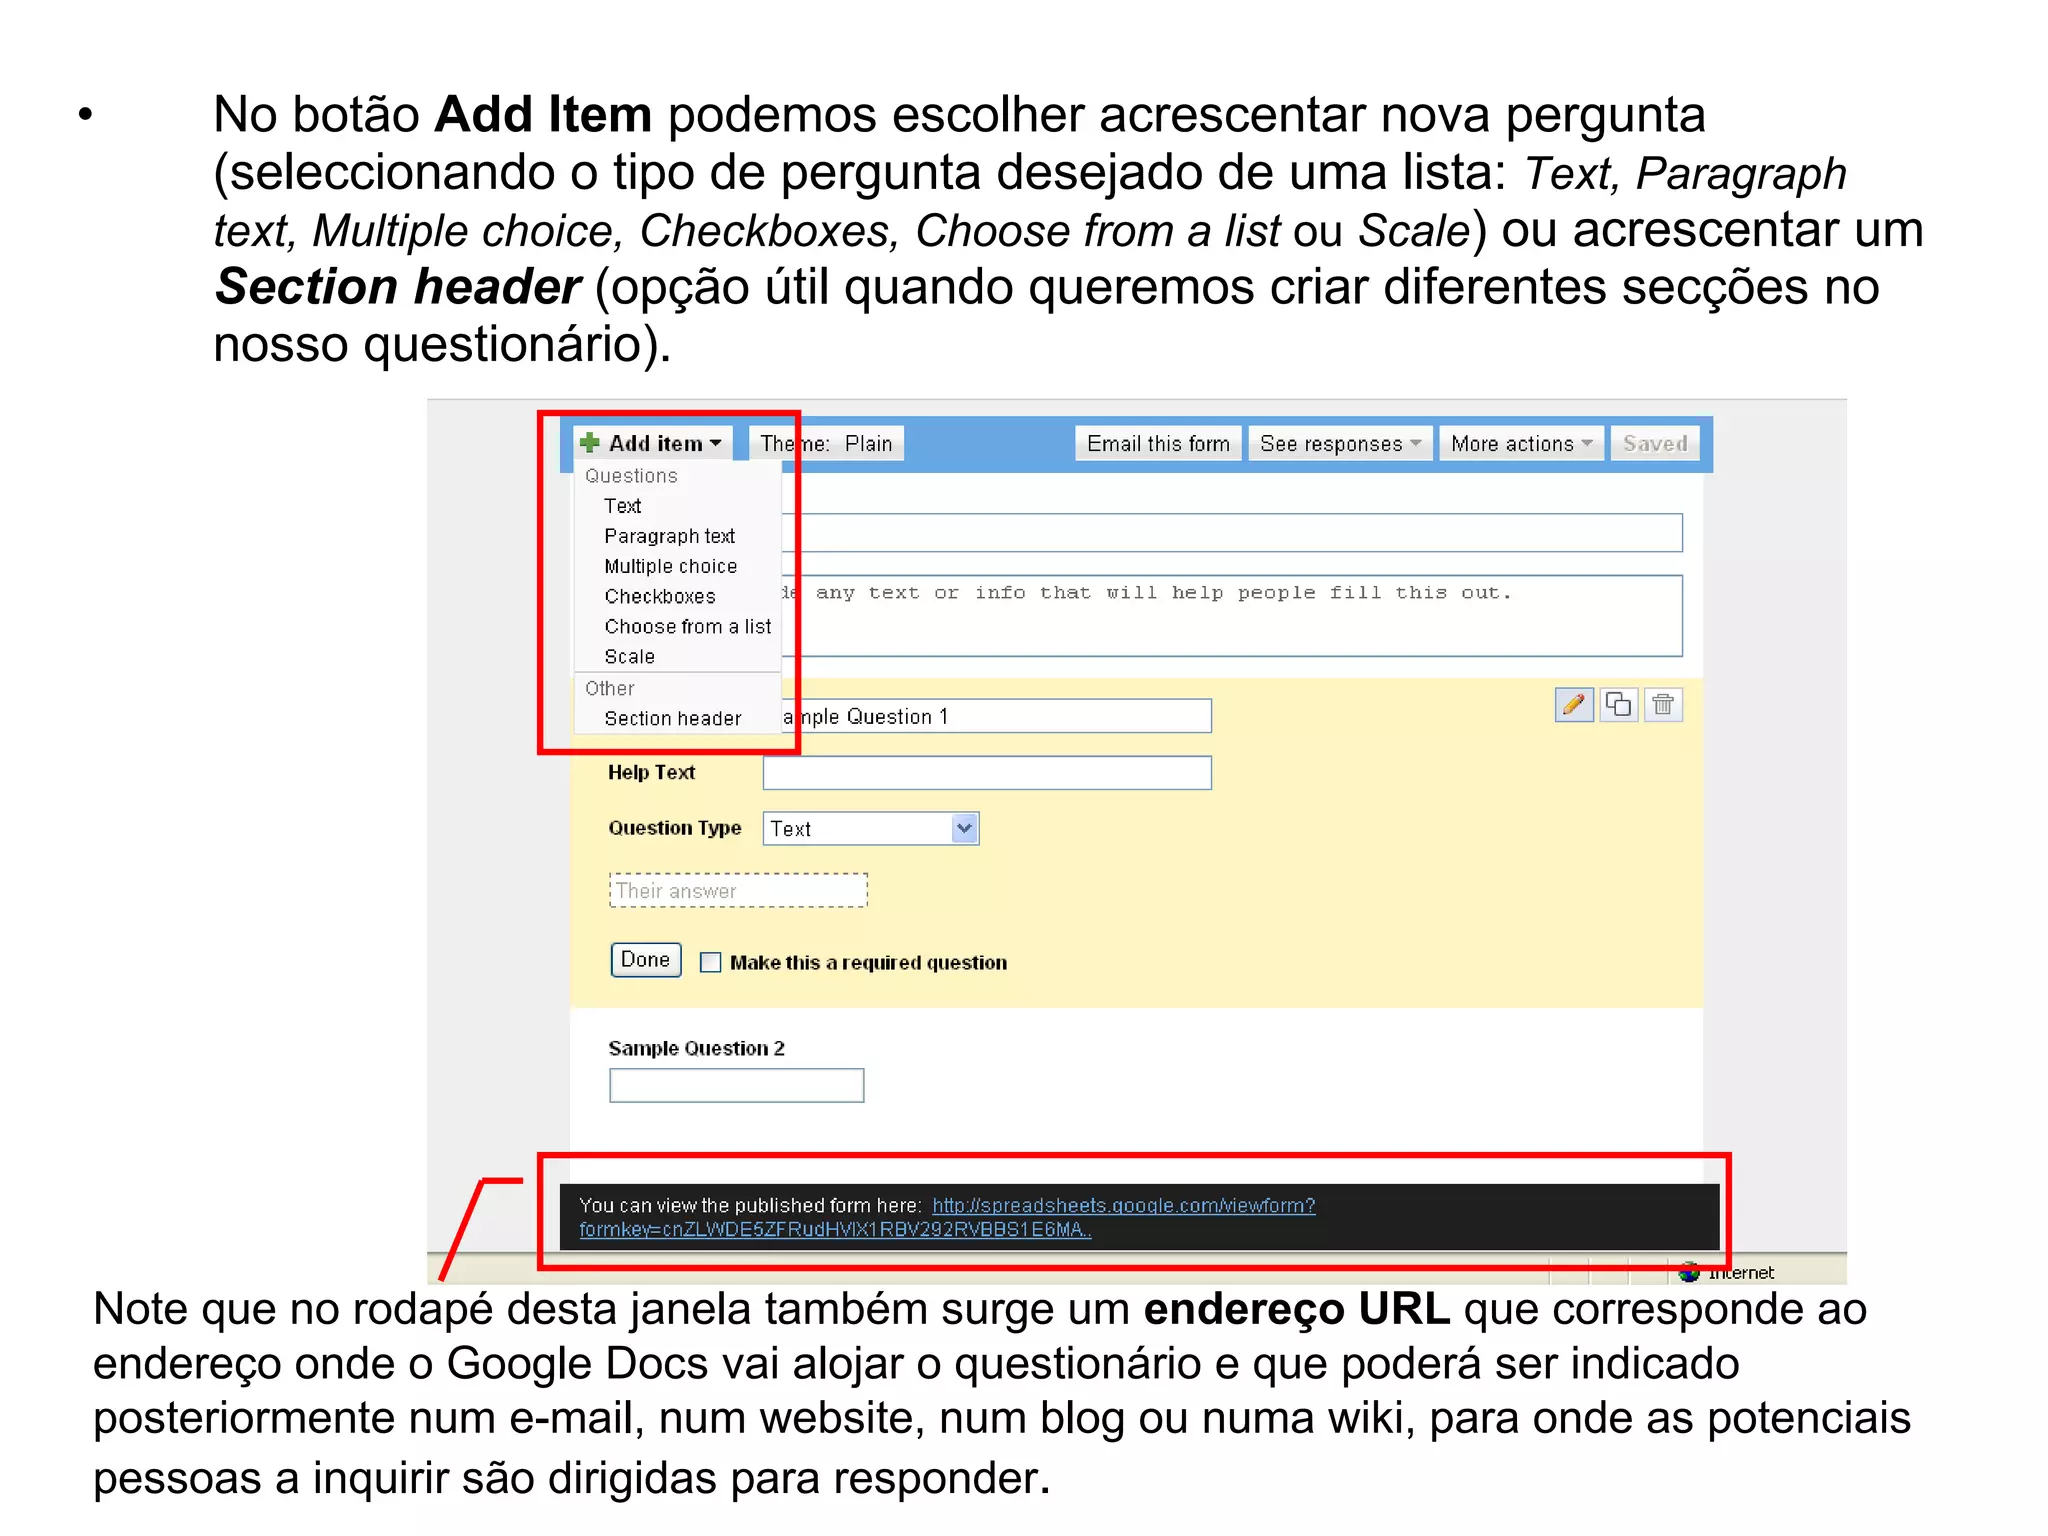2048x1536 pixels.
Task: Open the published form URL link
Action: click(x=947, y=1217)
